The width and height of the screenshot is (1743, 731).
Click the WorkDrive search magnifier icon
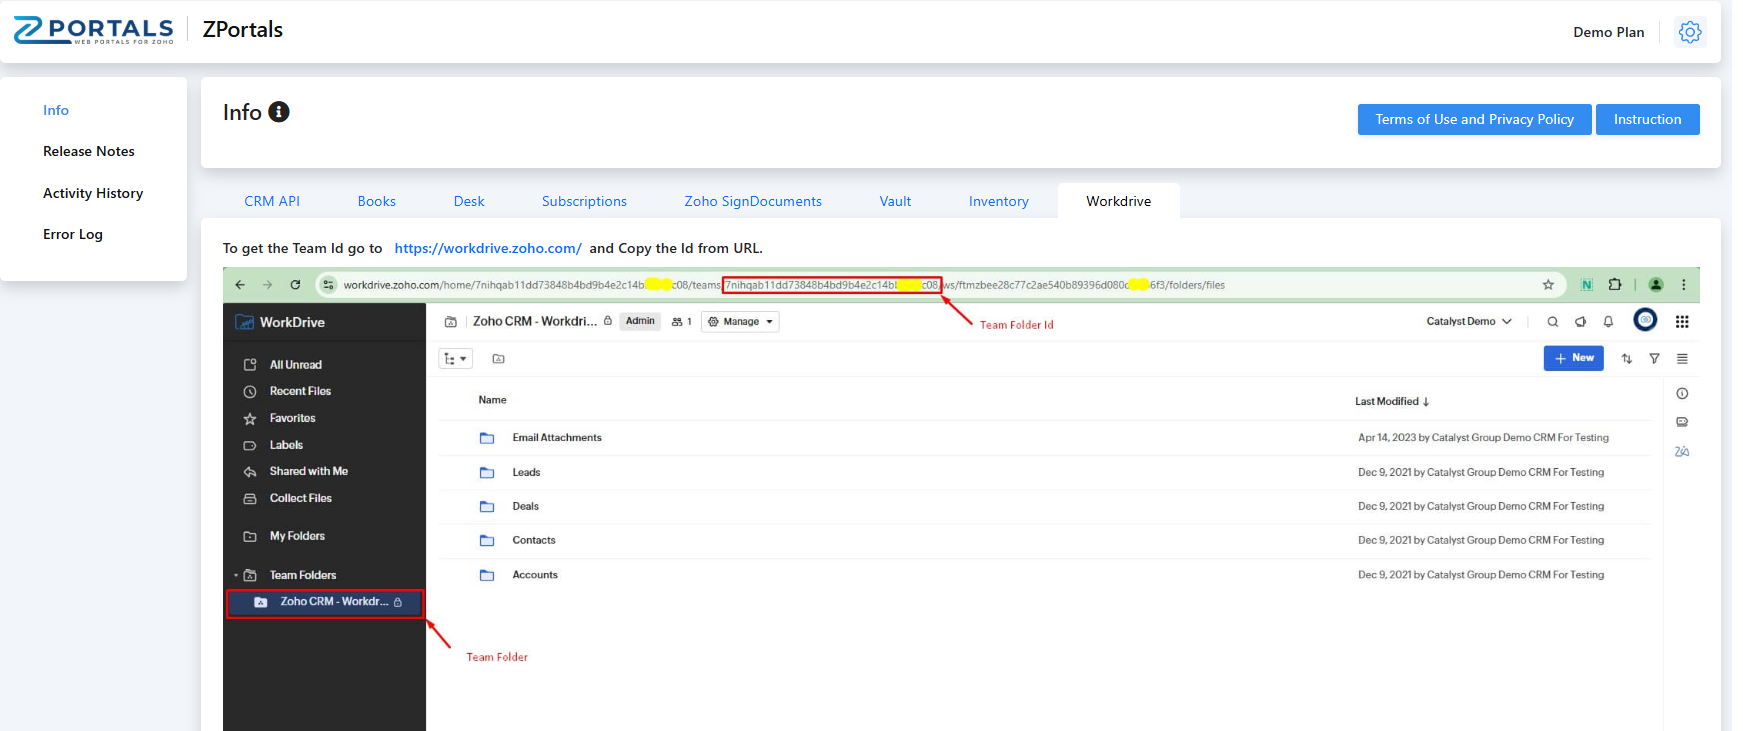pyautogui.click(x=1552, y=322)
